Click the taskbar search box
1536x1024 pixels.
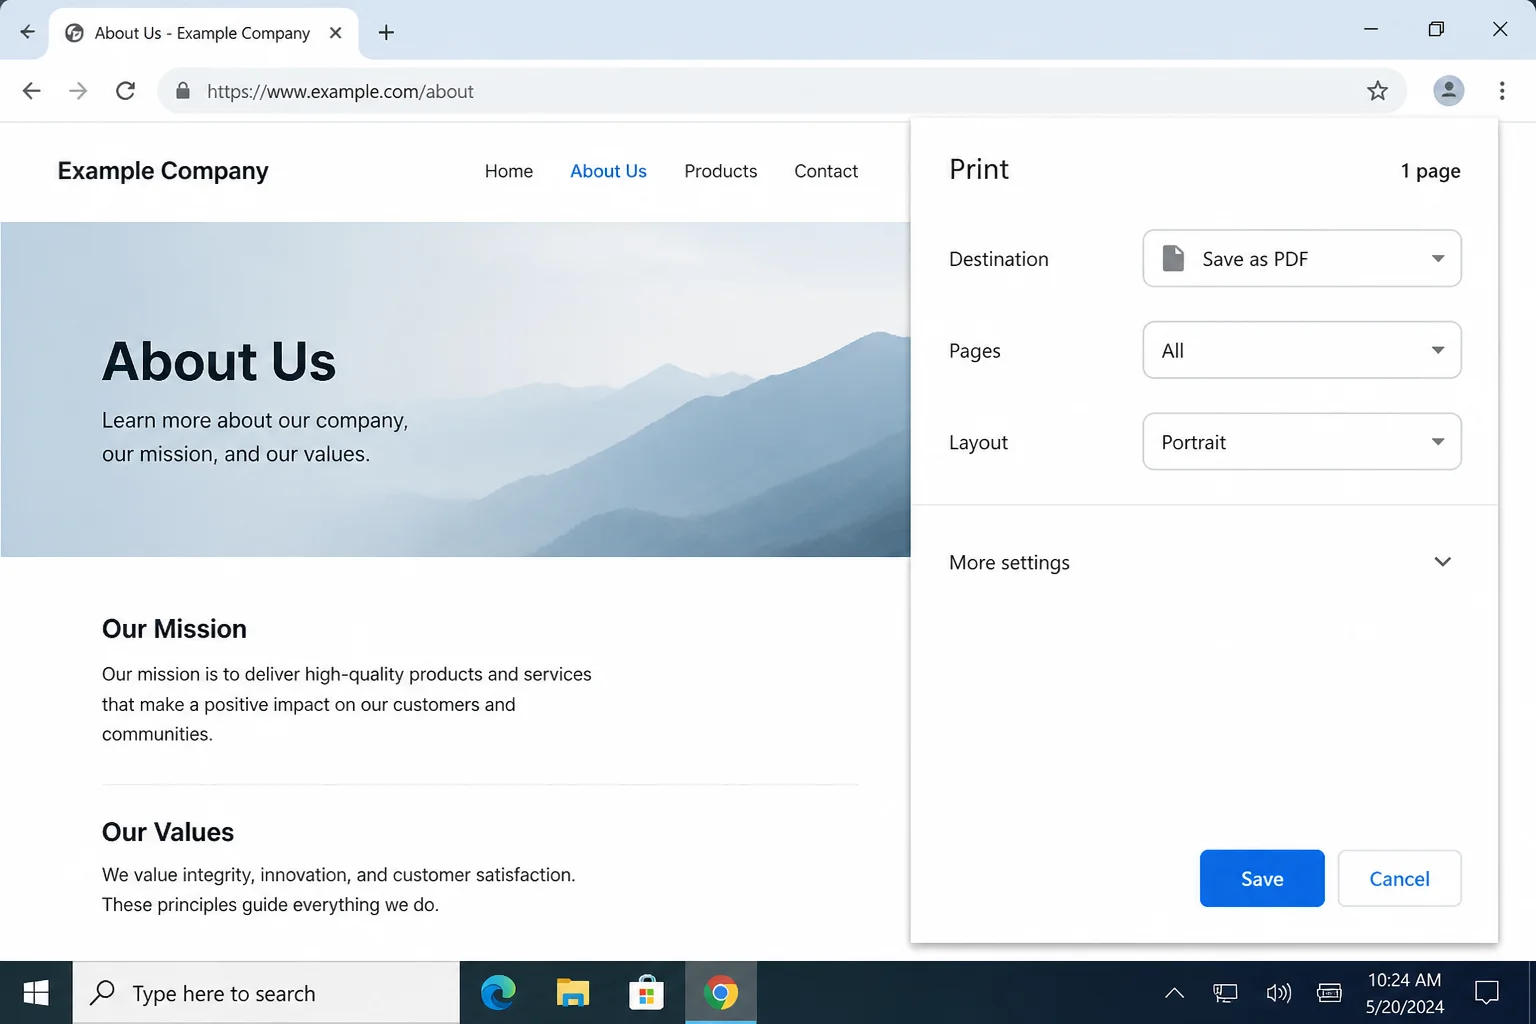[266, 992]
